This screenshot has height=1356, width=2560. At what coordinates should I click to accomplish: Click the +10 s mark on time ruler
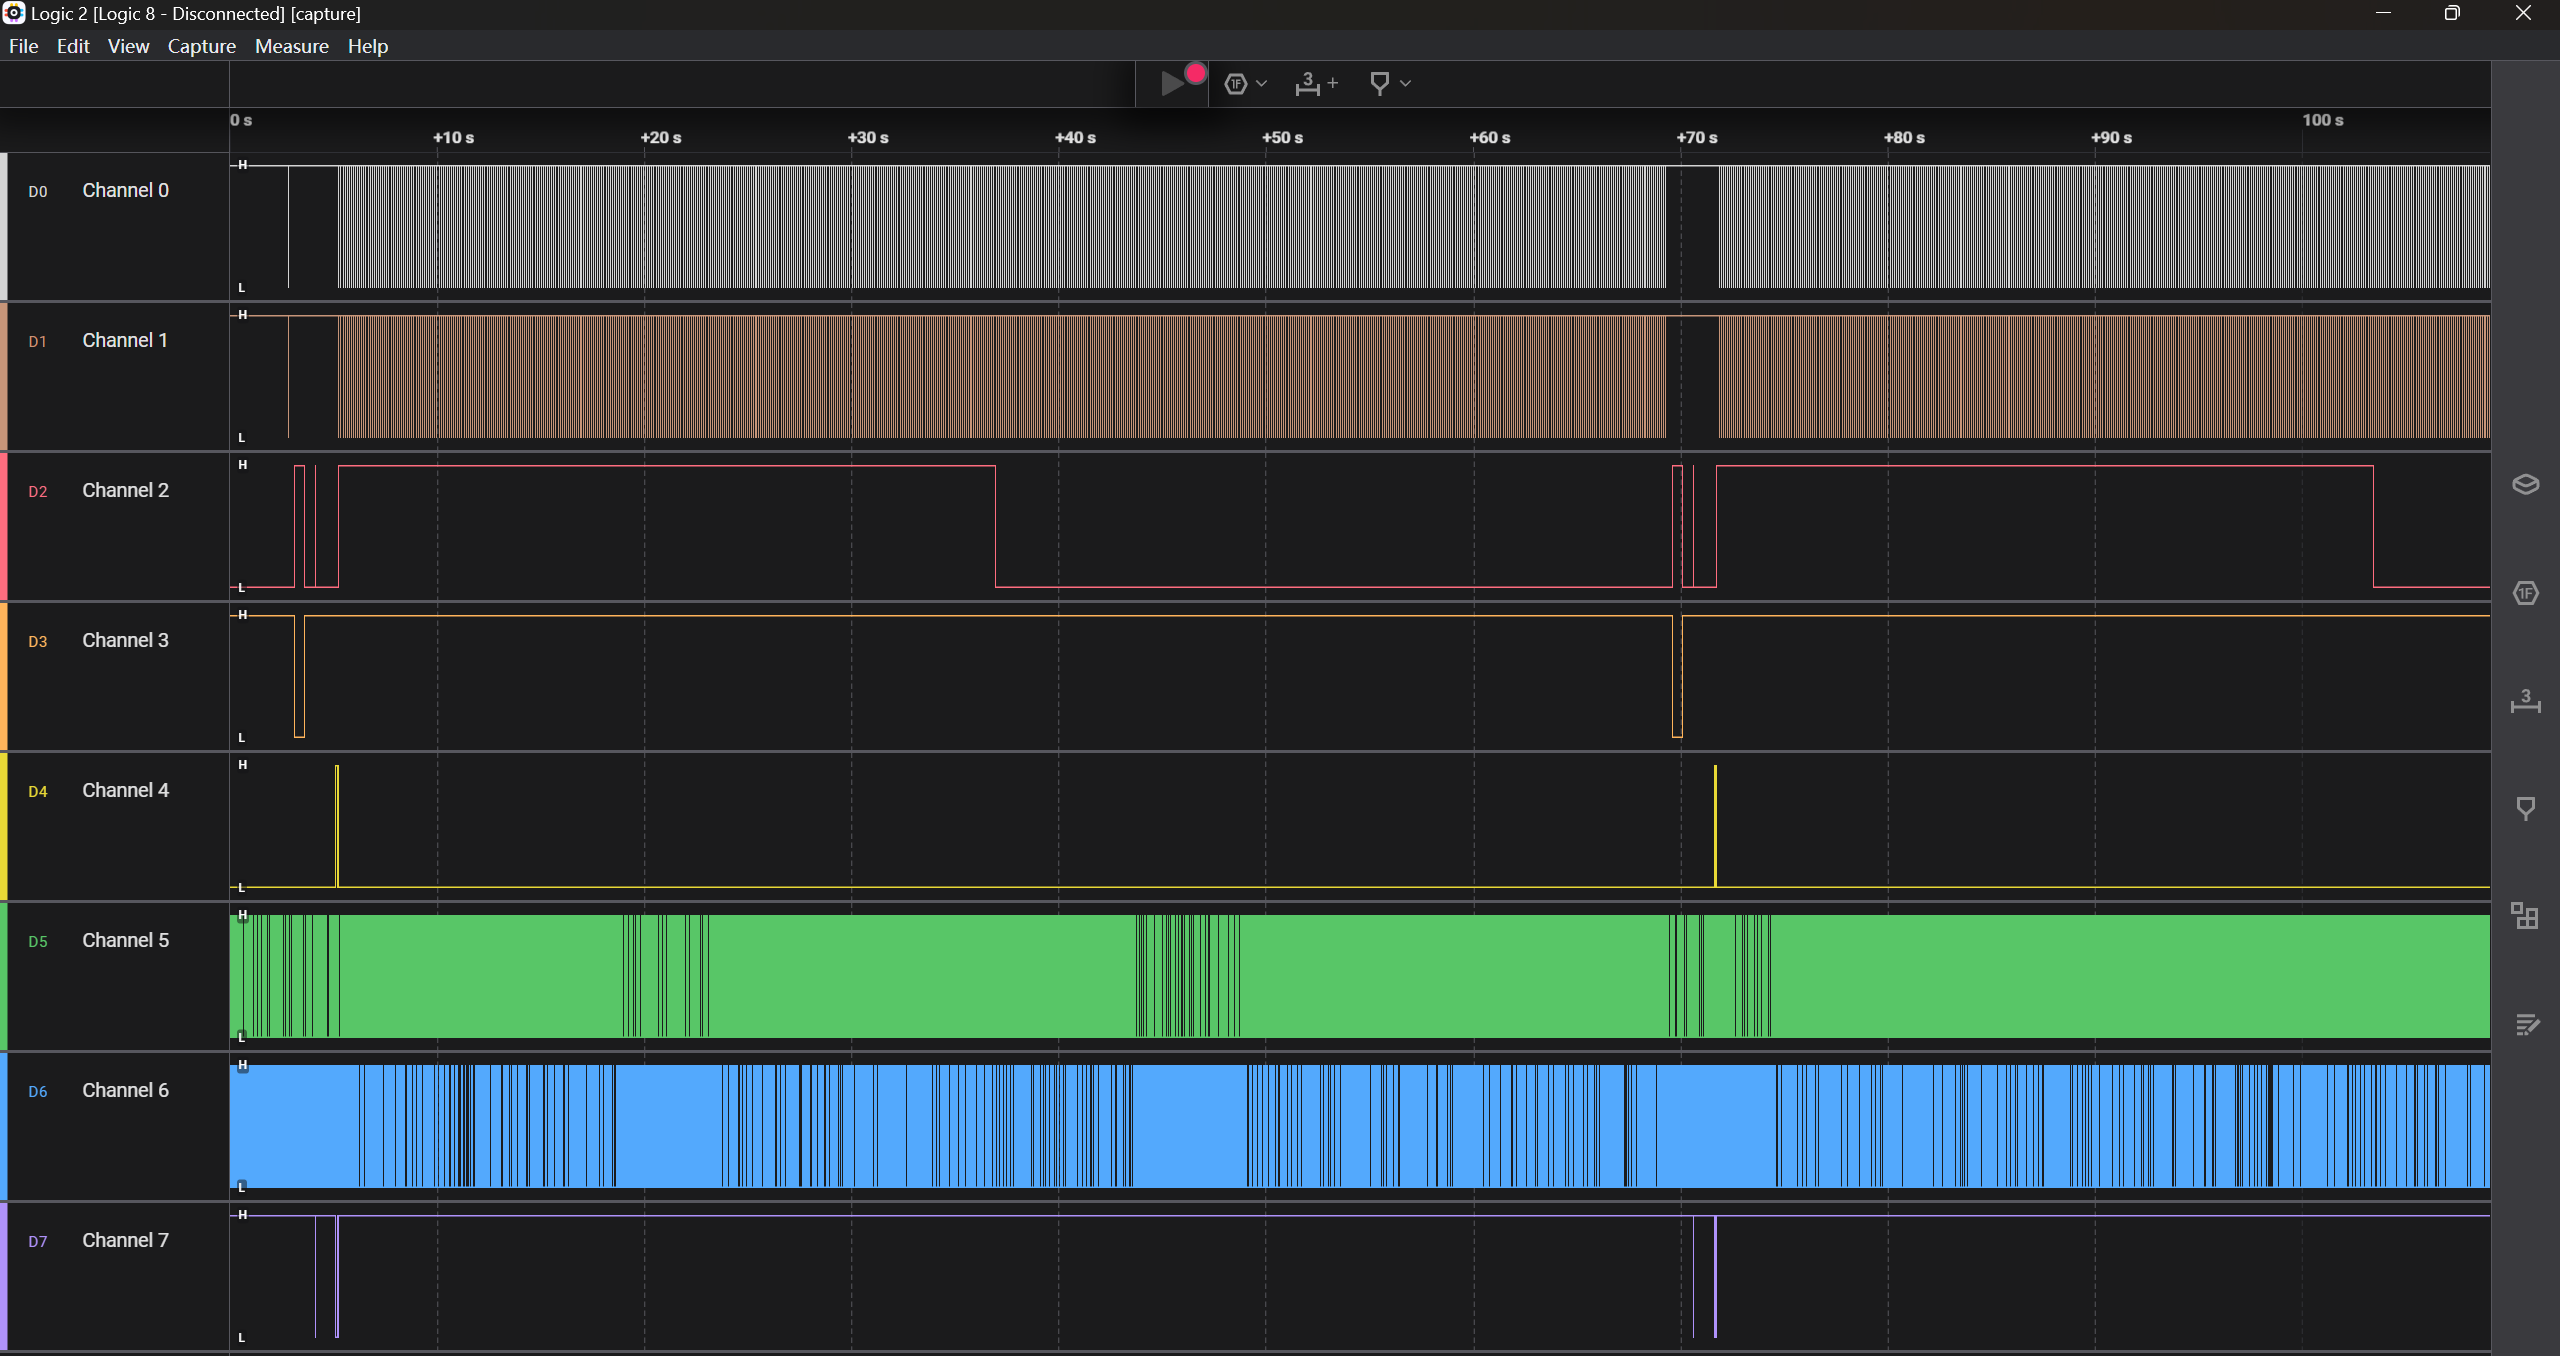tap(453, 138)
